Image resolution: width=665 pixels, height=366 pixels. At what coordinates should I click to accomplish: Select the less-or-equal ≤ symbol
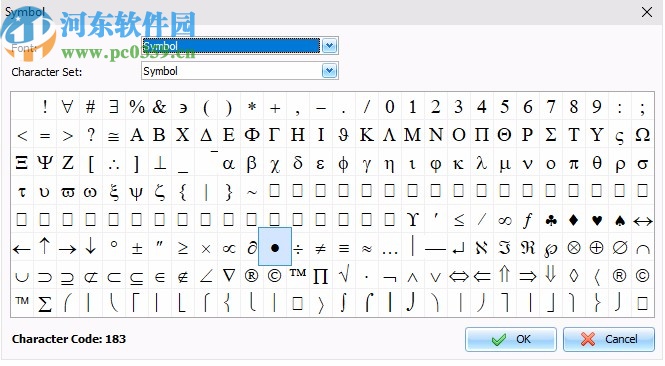(458, 220)
